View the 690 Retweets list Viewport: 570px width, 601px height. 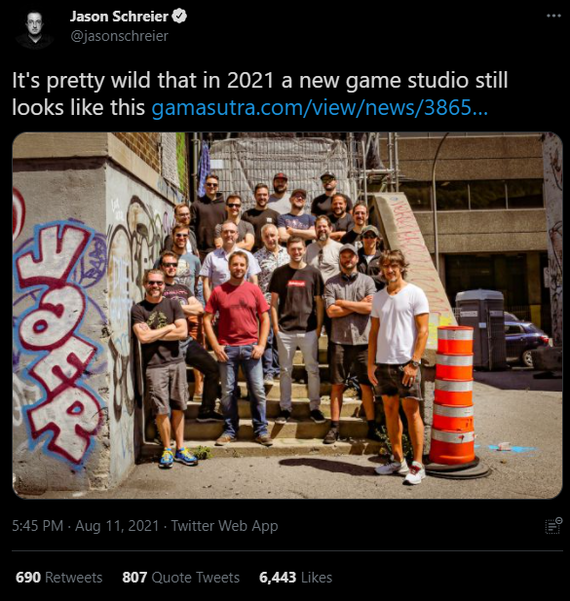point(59,577)
